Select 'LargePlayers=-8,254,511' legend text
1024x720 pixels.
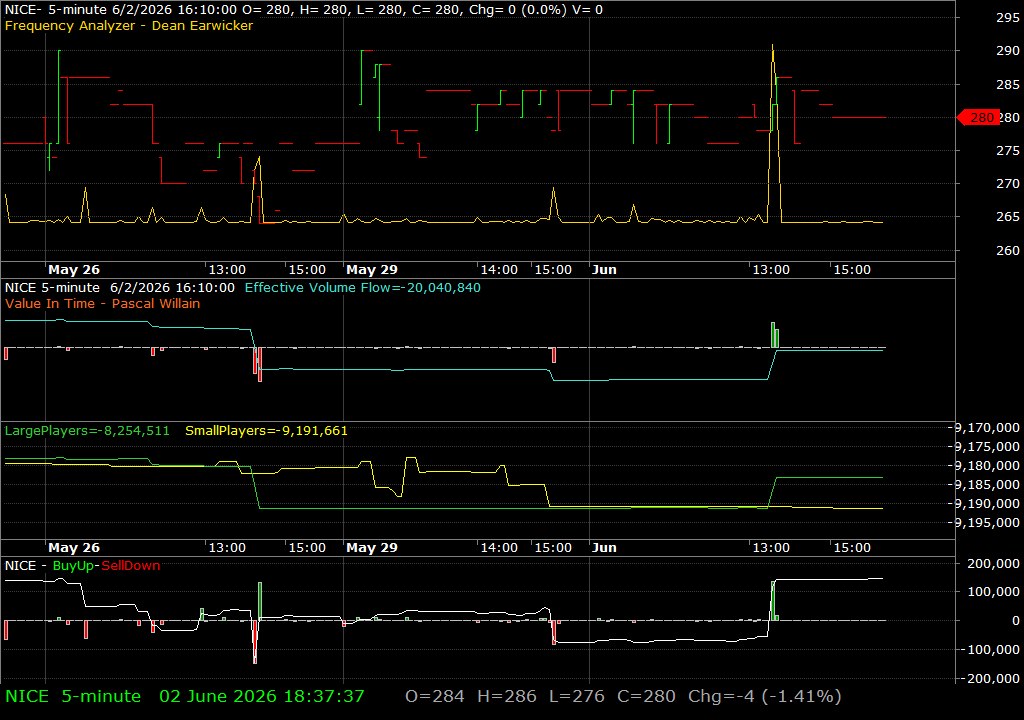pyautogui.click(x=87, y=431)
